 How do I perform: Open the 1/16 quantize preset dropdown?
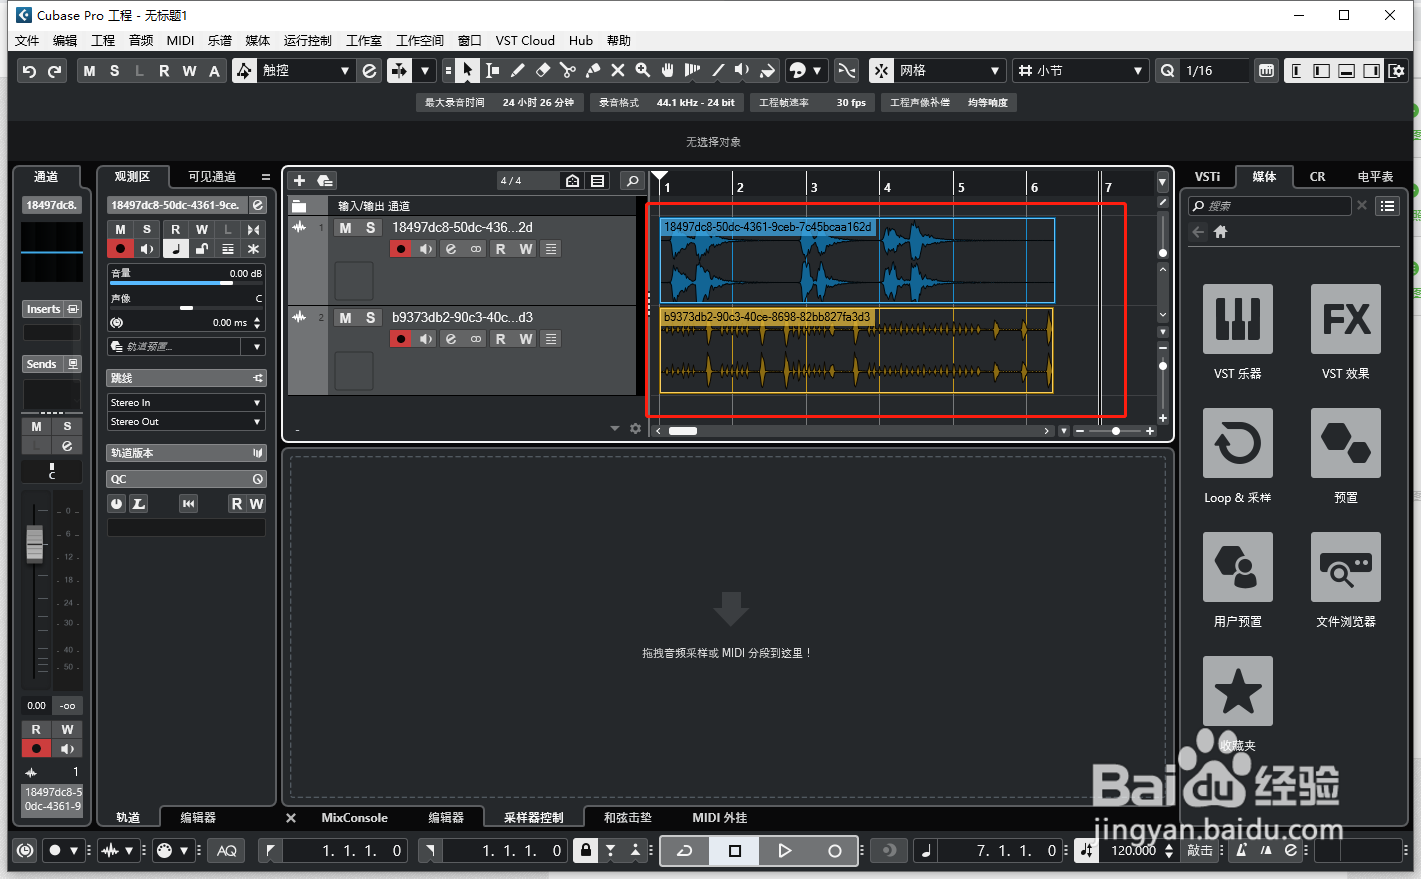pos(1215,70)
